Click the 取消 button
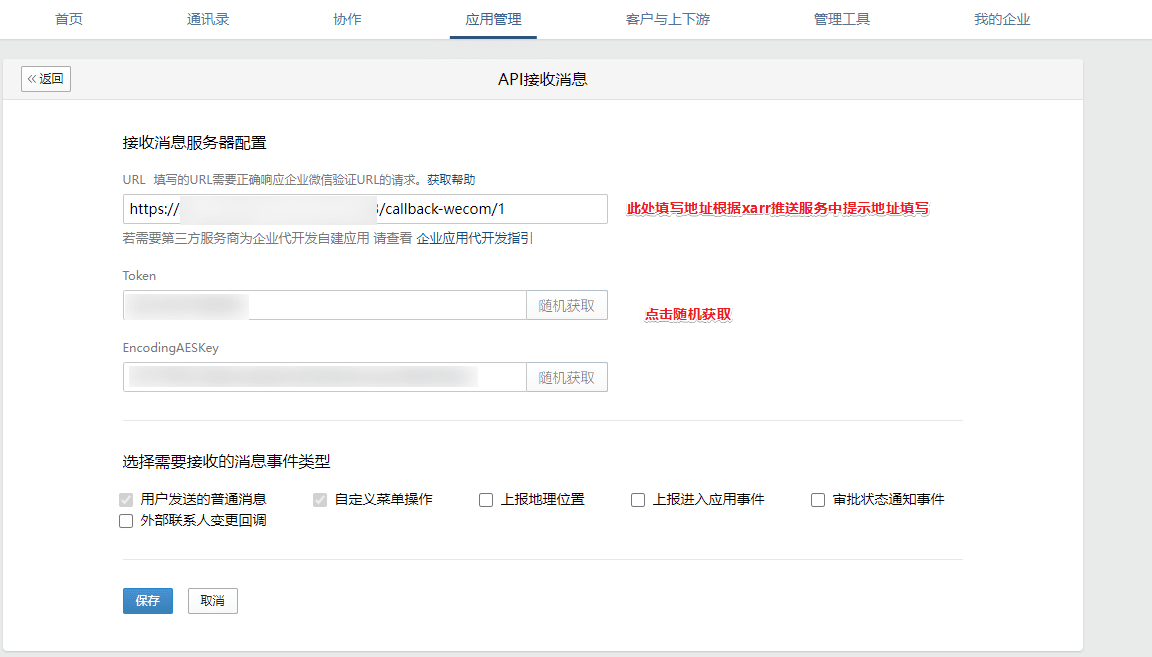 pos(213,601)
